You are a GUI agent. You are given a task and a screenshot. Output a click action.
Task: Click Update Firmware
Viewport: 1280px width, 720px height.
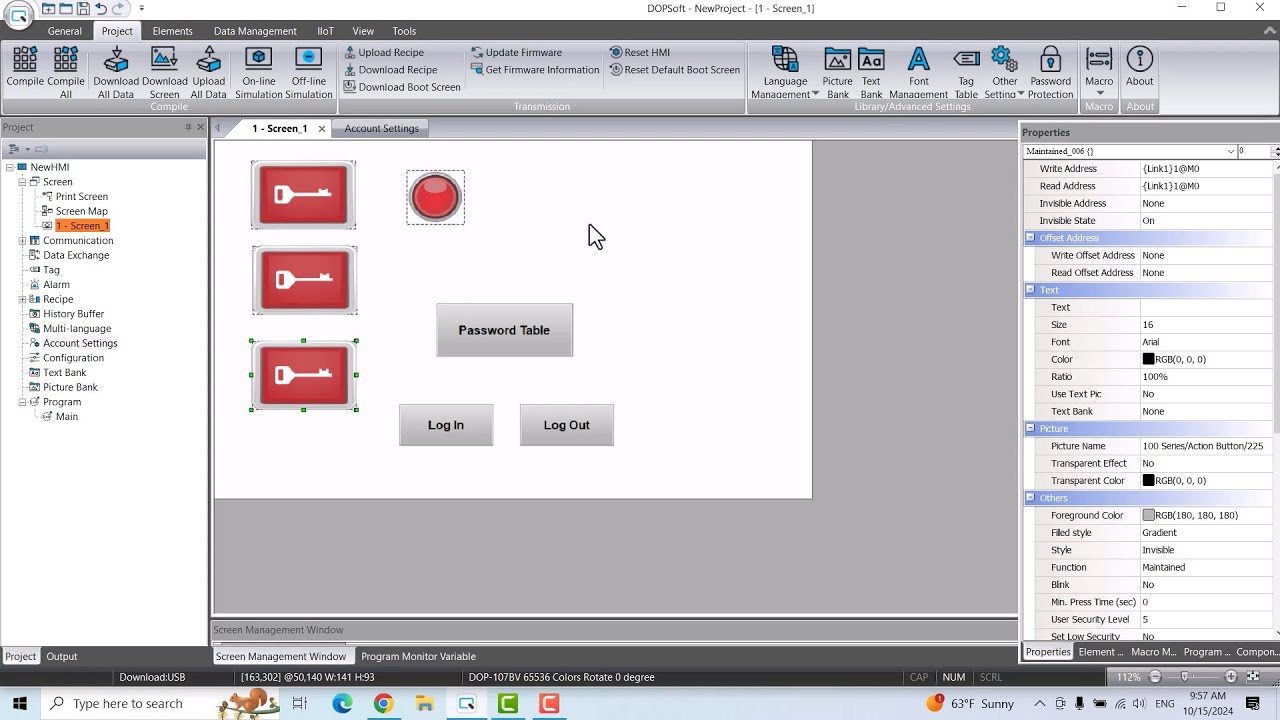click(x=516, y=52)
